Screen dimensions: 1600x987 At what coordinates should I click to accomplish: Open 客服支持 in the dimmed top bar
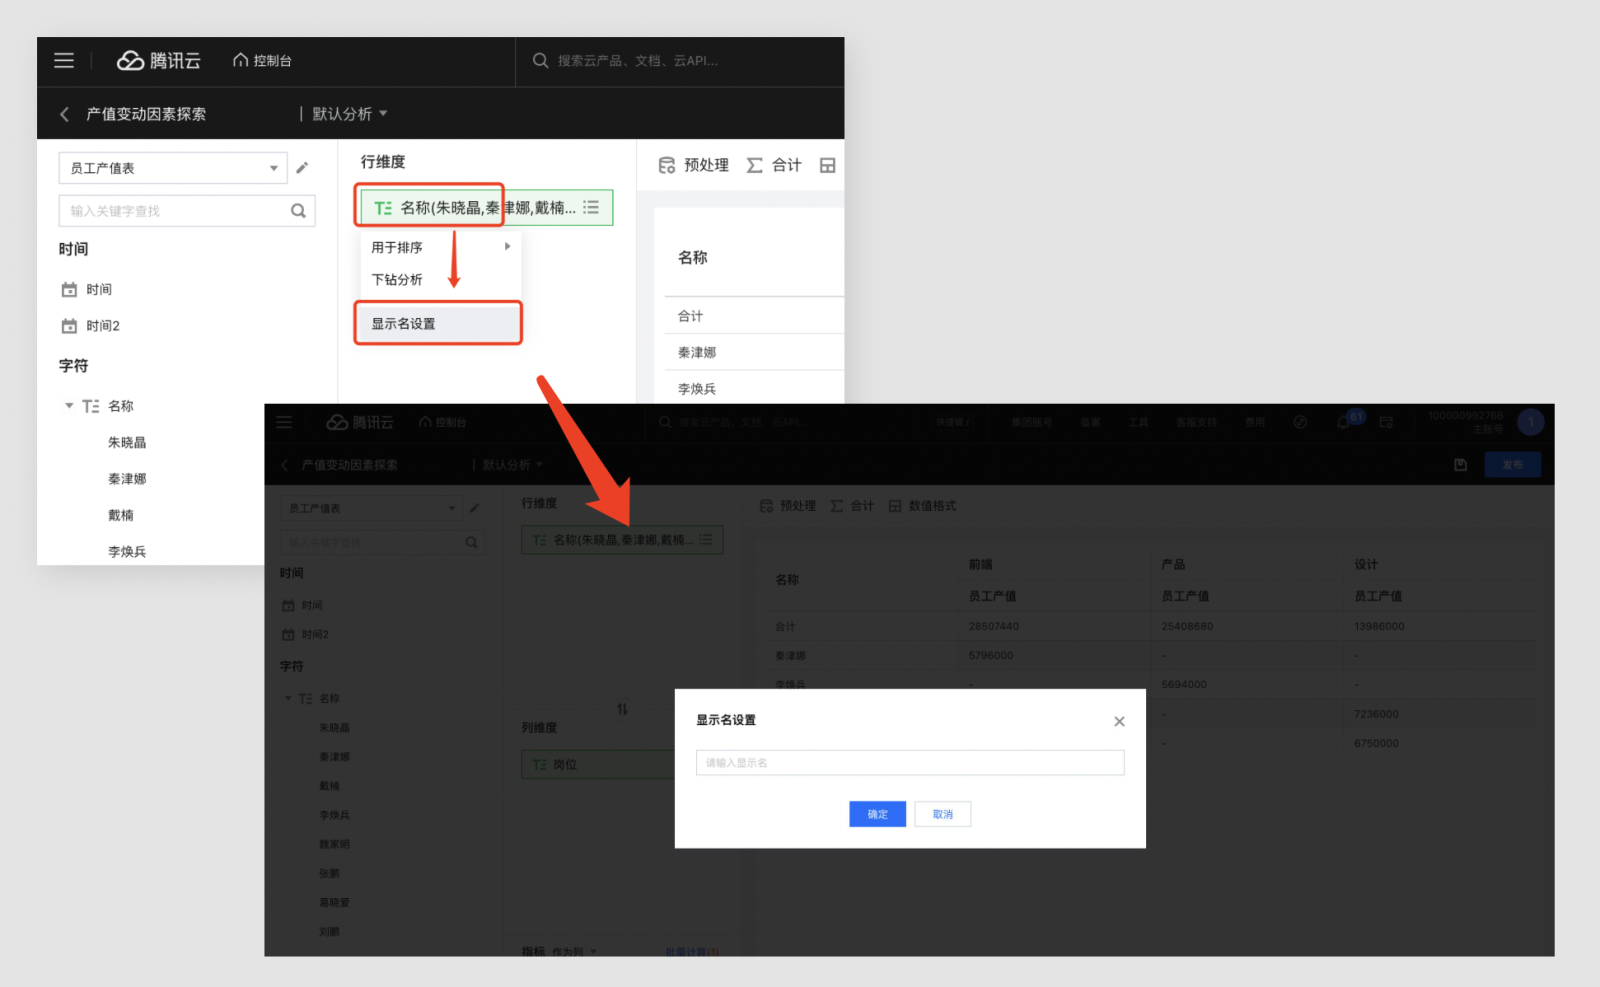[1197, 422]
